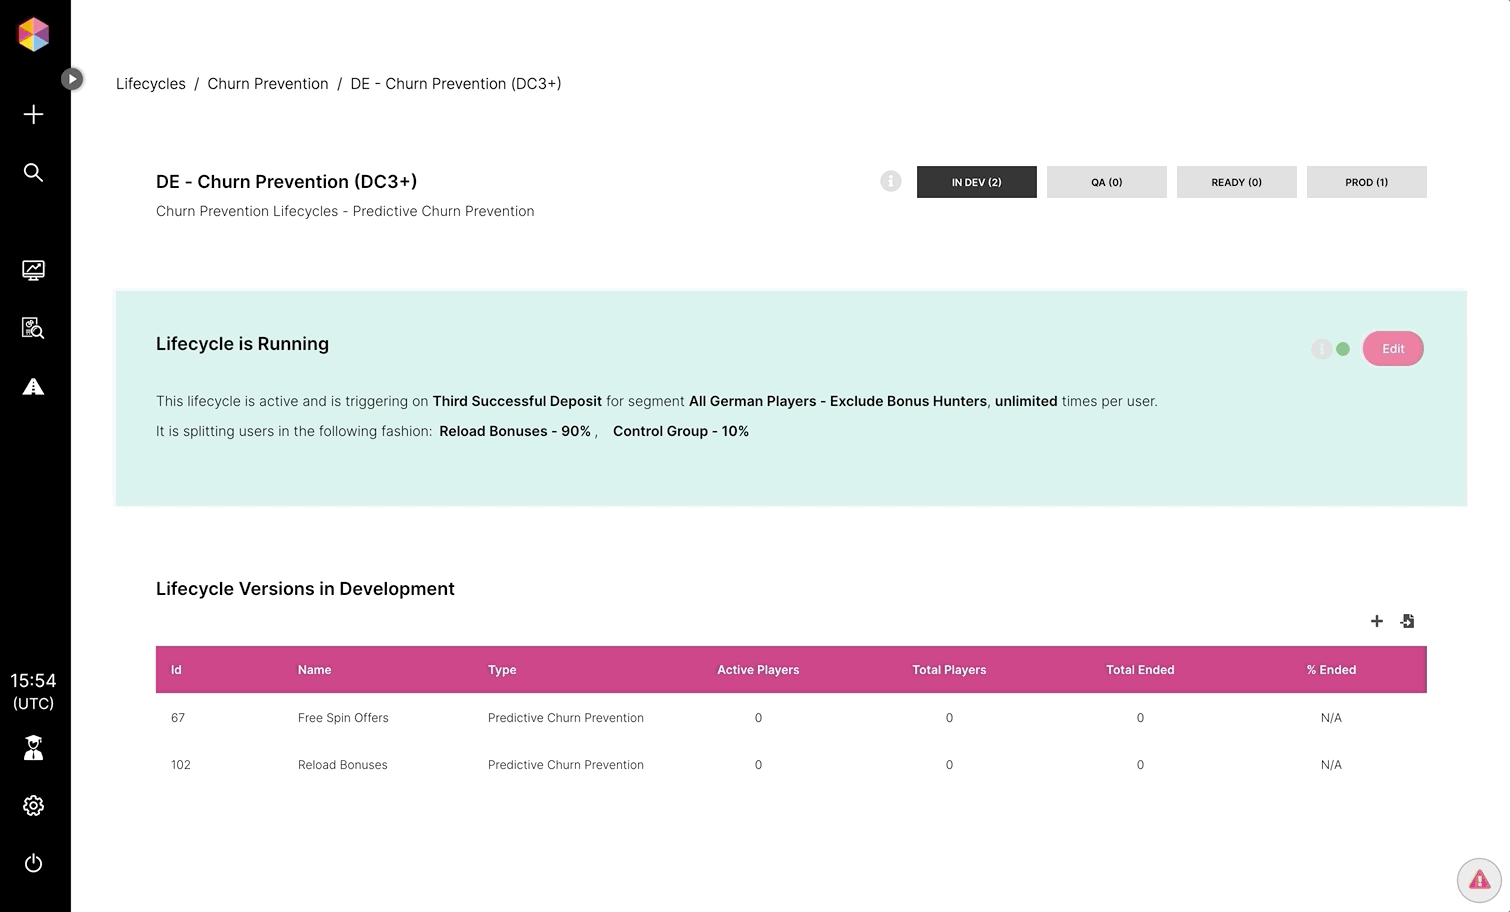Open the dashboard monitor chart icon
Viewport: 1510px width, 912px height.
coord(33,270)
